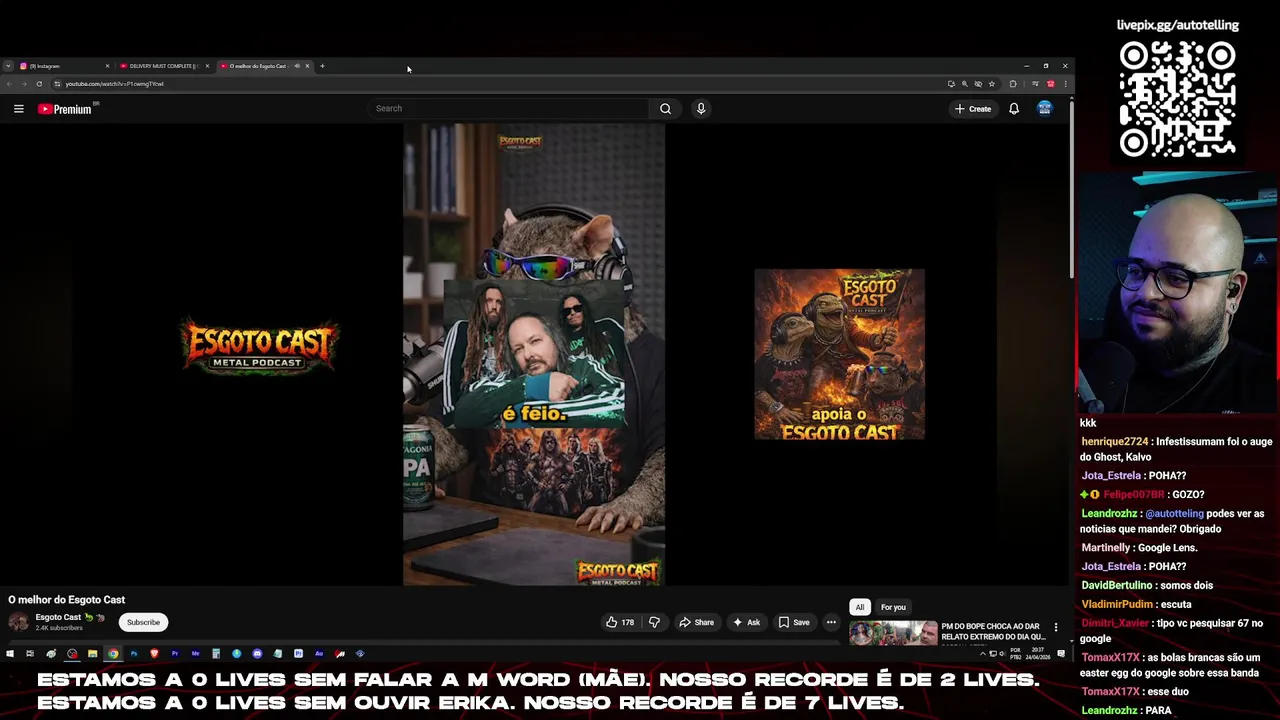Open PM DO BOPE recommended video thumbnail
Viewport: 1280px width, 720px height.
point(894,633)
